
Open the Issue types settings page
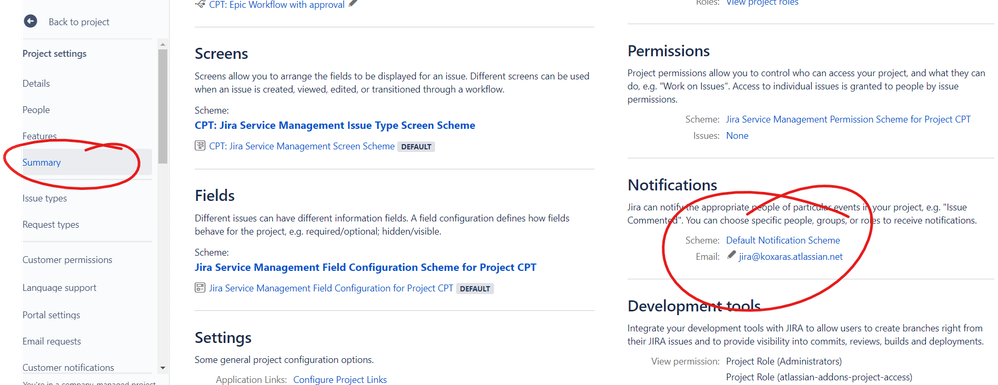click(x=45, y=199)
